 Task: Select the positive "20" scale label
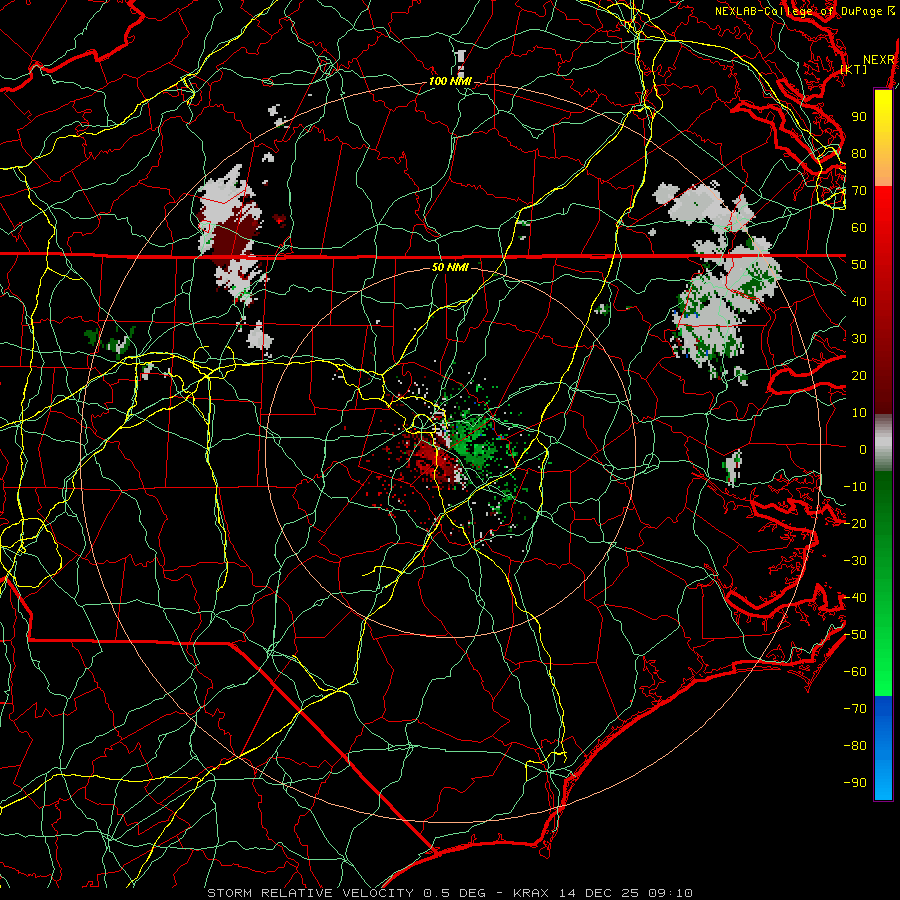tap(859, 376)
